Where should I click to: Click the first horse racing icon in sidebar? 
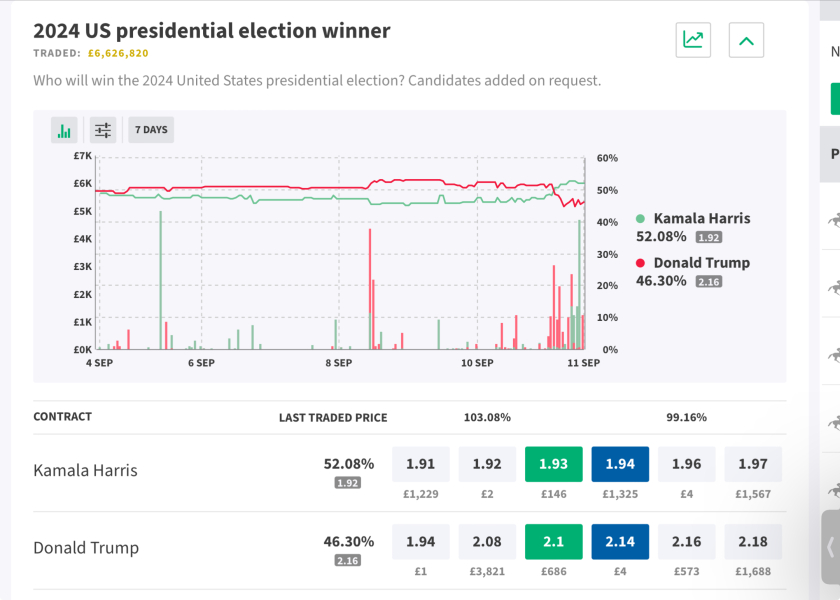(x=833, y=220)
